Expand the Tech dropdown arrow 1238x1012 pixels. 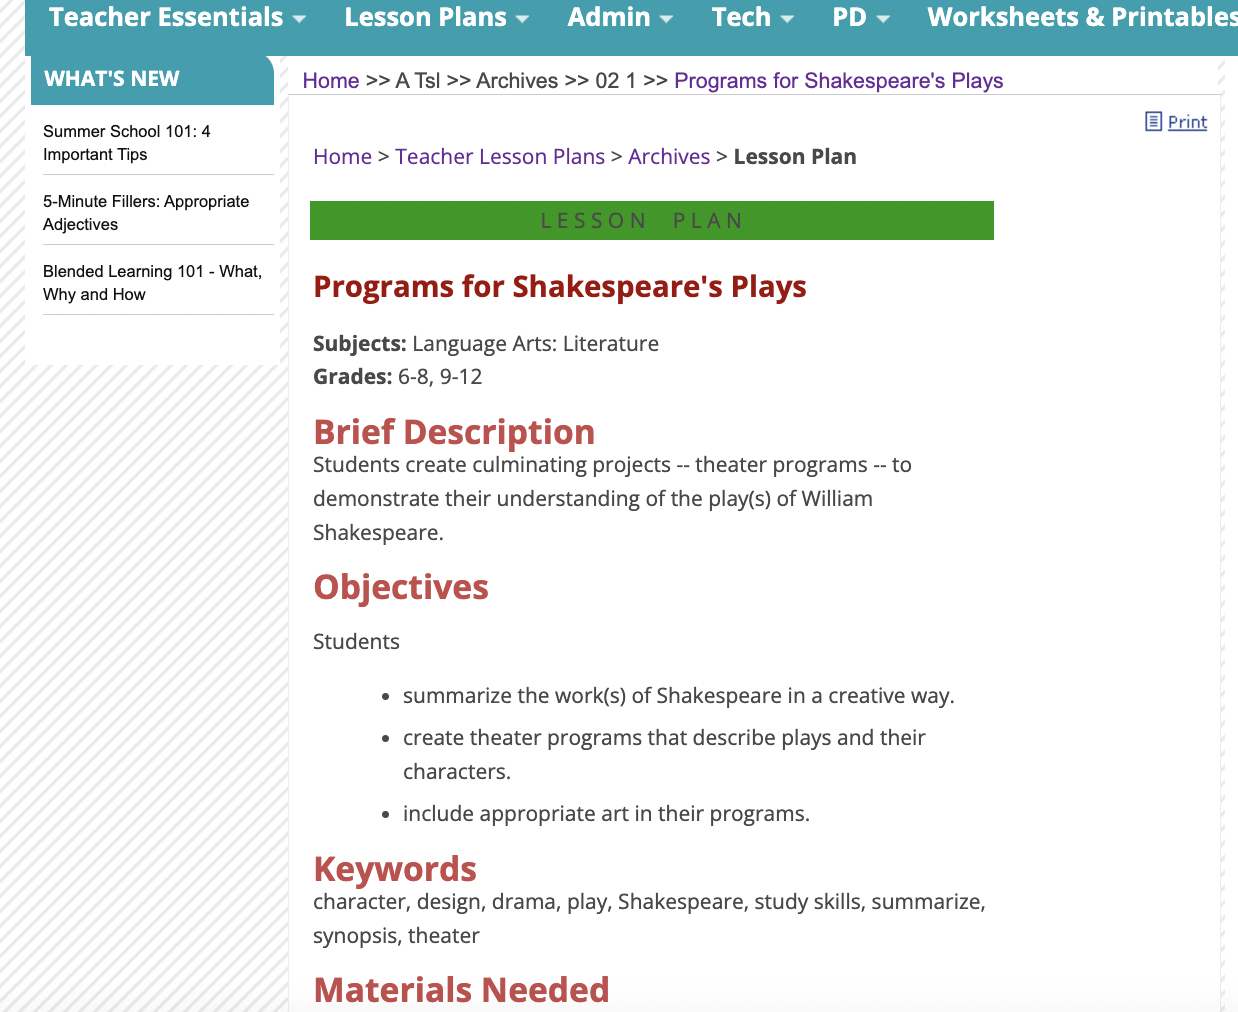[783, 18]
